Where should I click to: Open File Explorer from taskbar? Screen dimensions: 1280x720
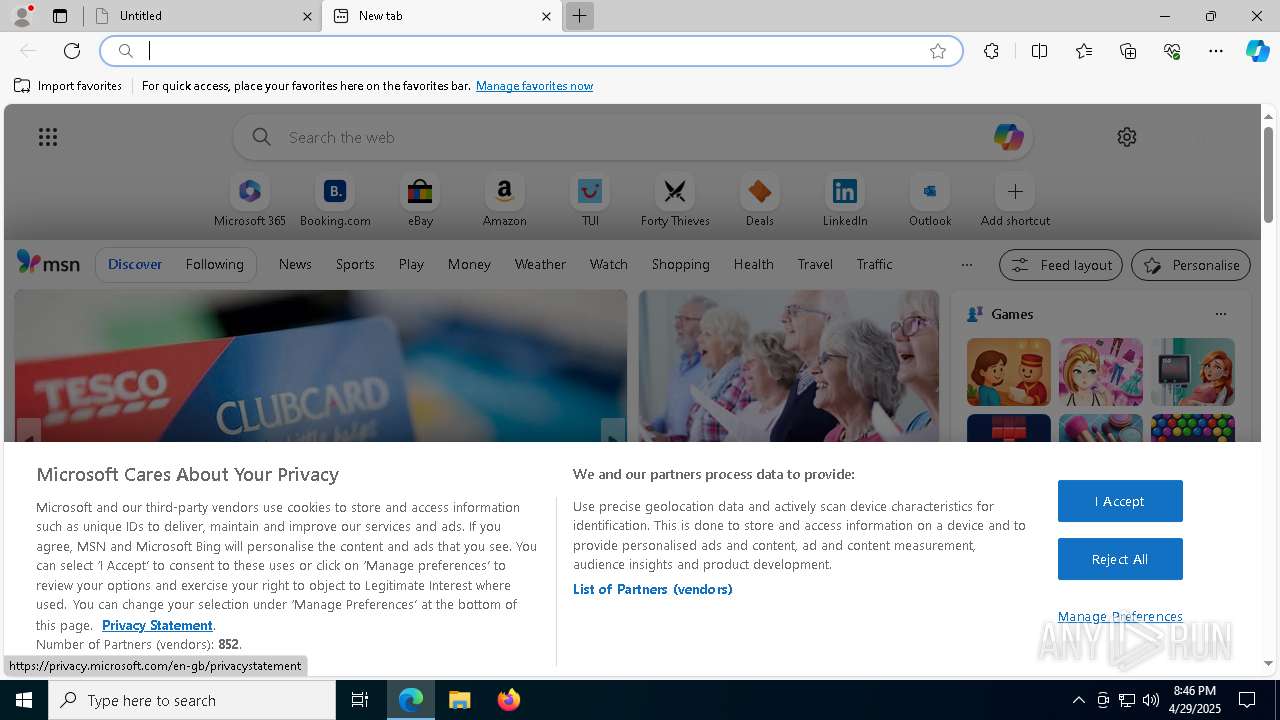tap(459, 700)
